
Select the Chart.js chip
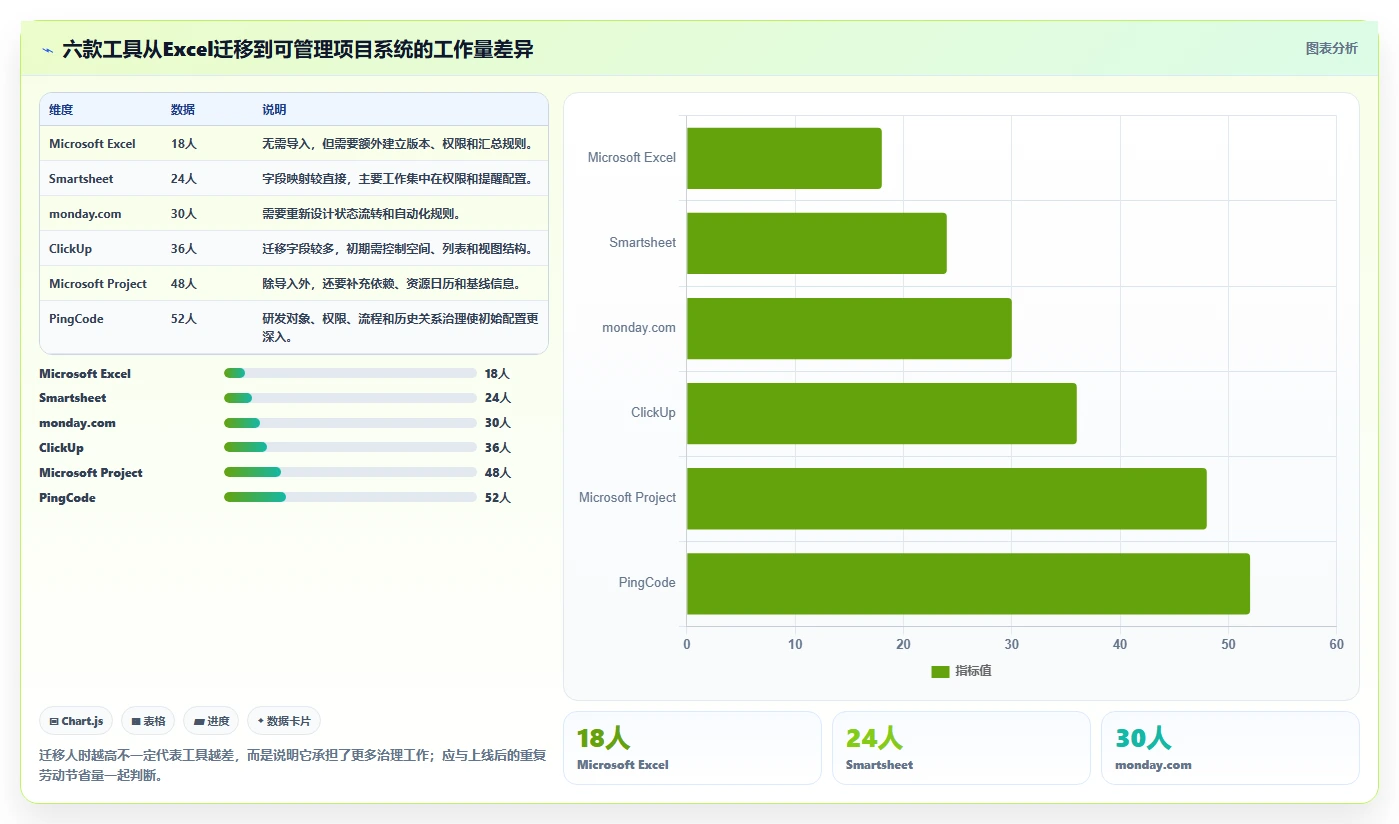(76, 721)
